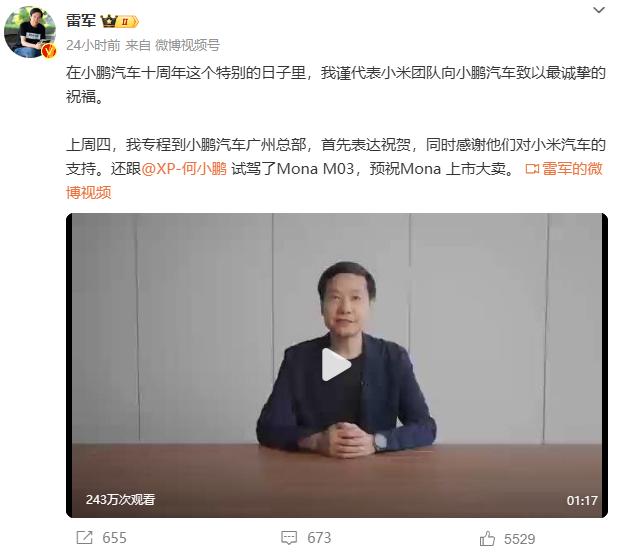The image size is (621, 552).
Task: Open the 微博视频号 source link
Action: 187,45
